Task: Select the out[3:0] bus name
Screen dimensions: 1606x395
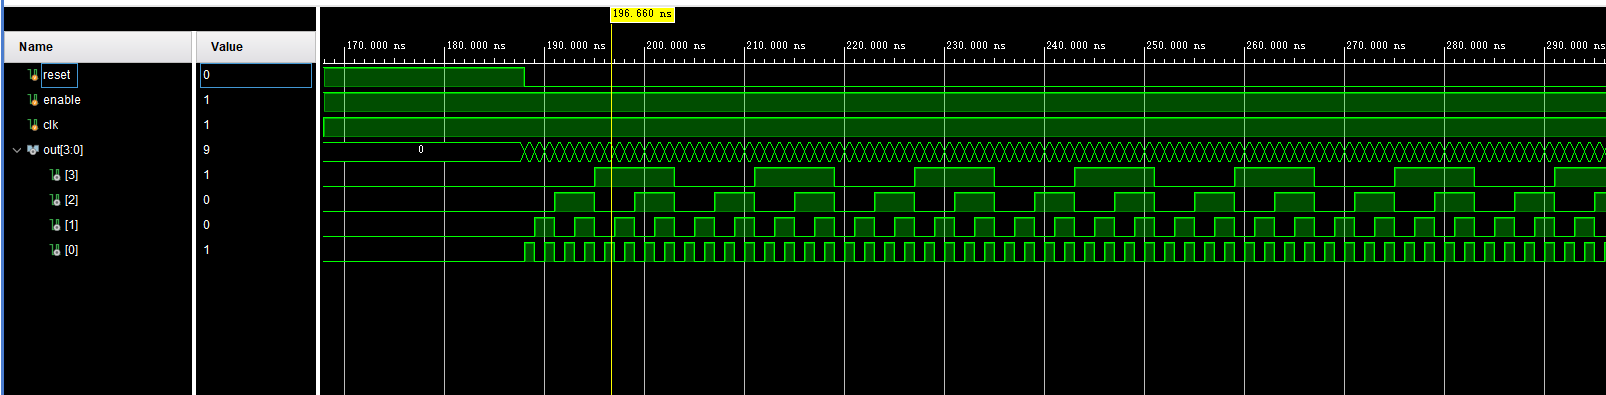Action: click(63, 150)
